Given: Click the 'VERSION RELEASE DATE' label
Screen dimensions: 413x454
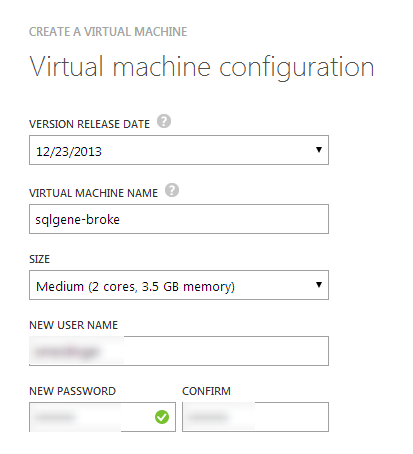Looking at the screenshot, I should click(89, 124).
